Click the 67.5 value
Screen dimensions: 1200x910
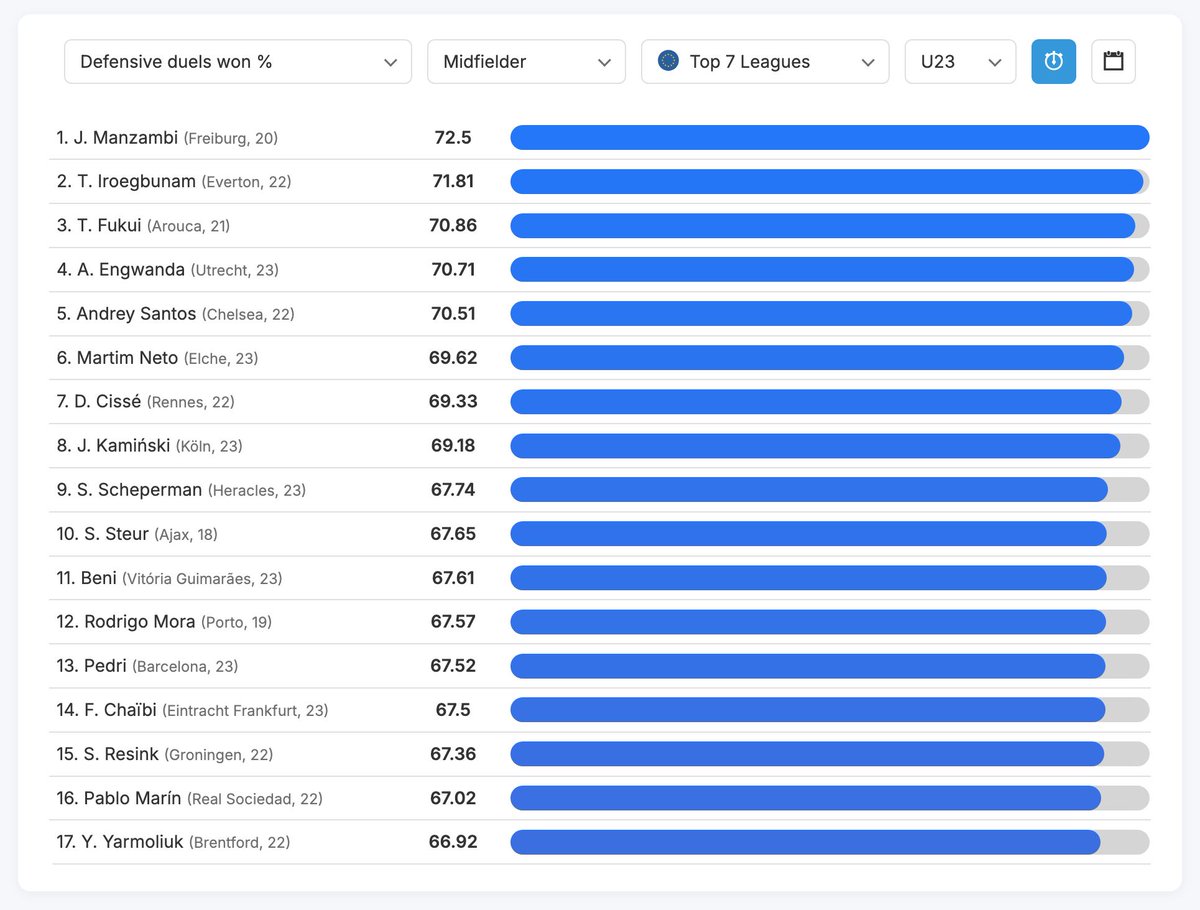(453, 710)
